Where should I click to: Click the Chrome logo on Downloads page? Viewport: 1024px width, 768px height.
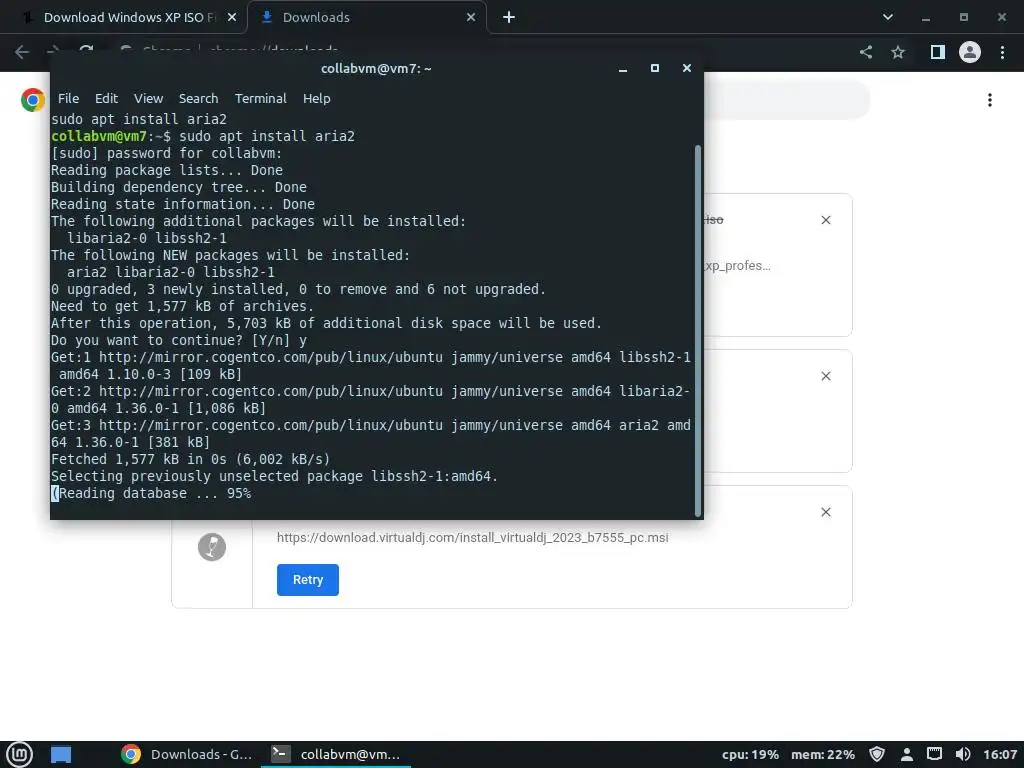coord(33,100)
